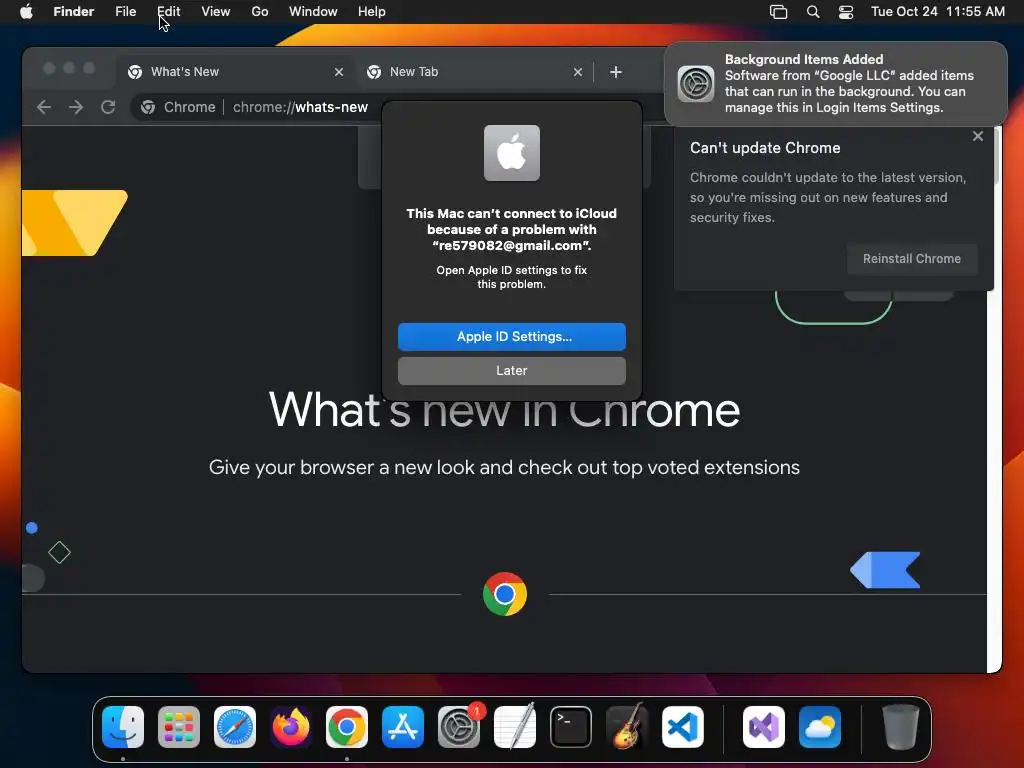This screenshot has height=768, width=1024.
Task: Open the Go menu
Action: click(260, 12)
